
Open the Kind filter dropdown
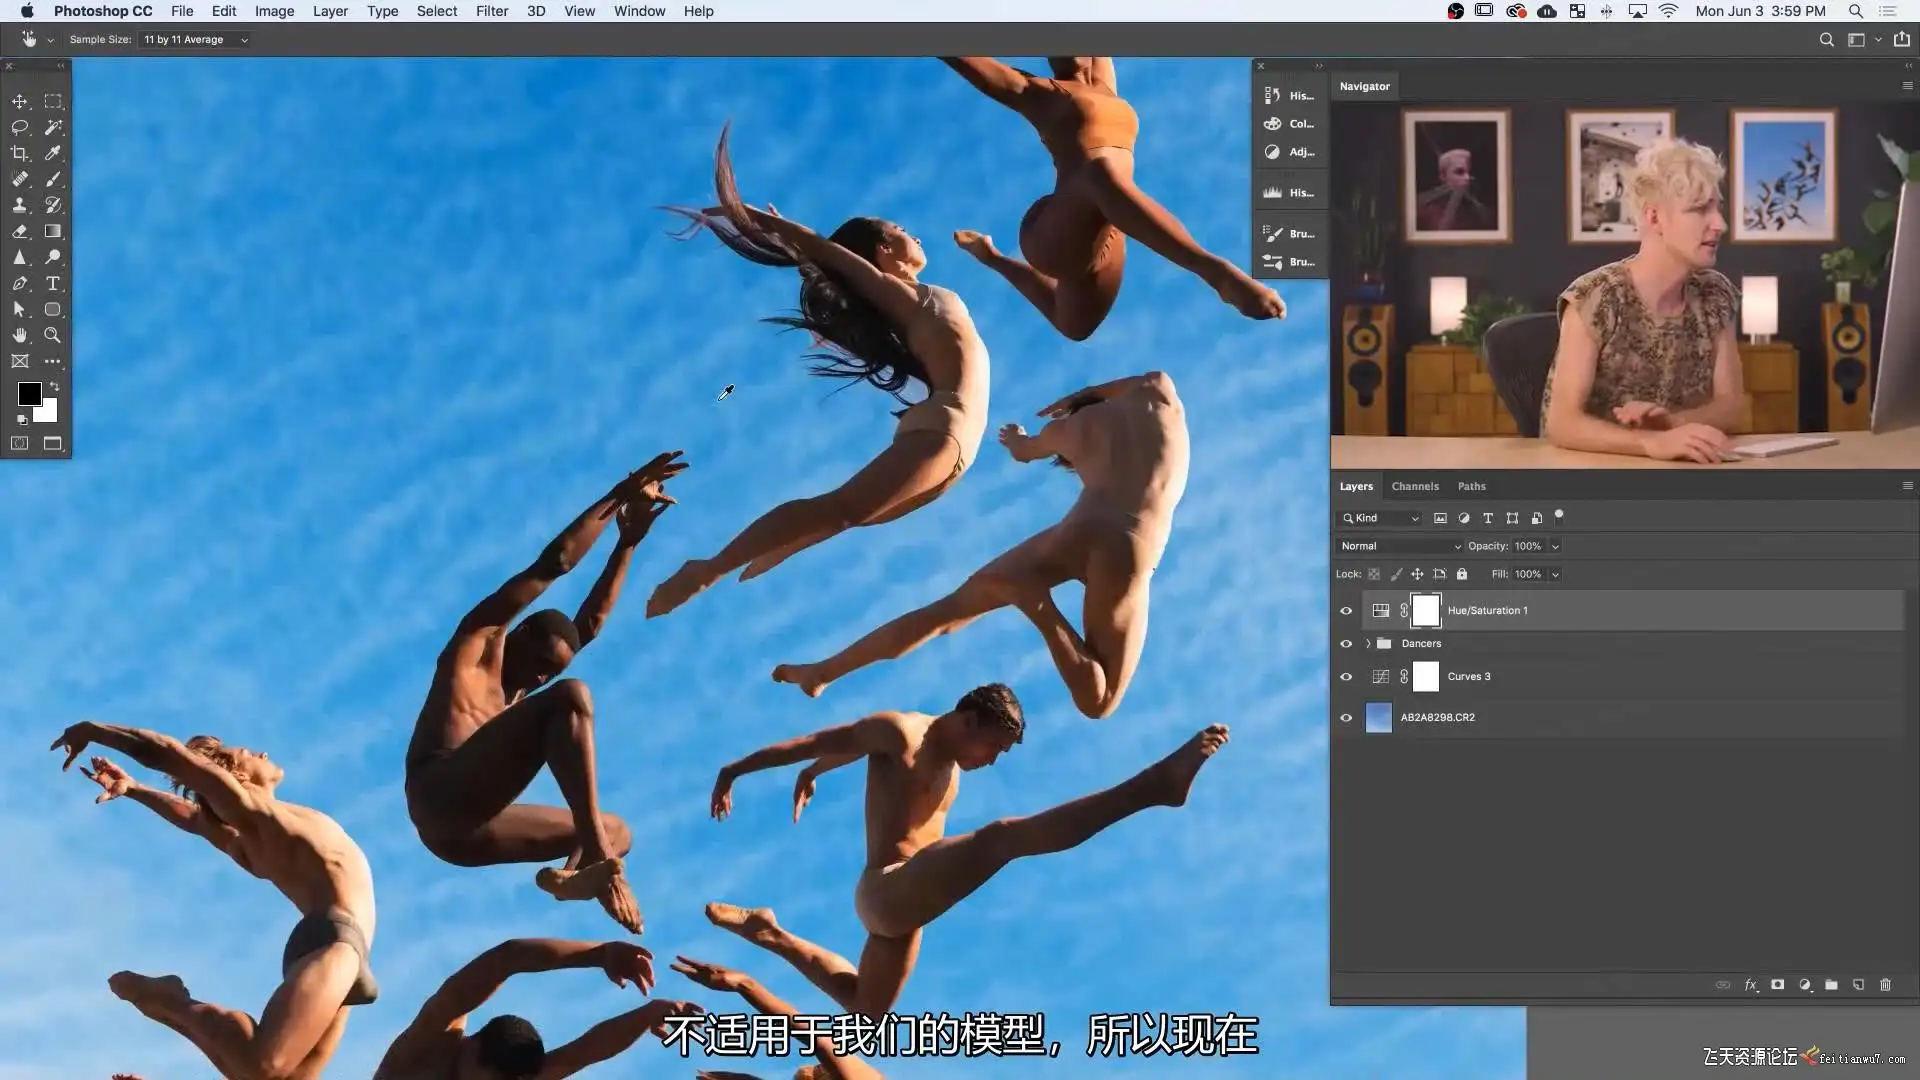point(1380,518)
